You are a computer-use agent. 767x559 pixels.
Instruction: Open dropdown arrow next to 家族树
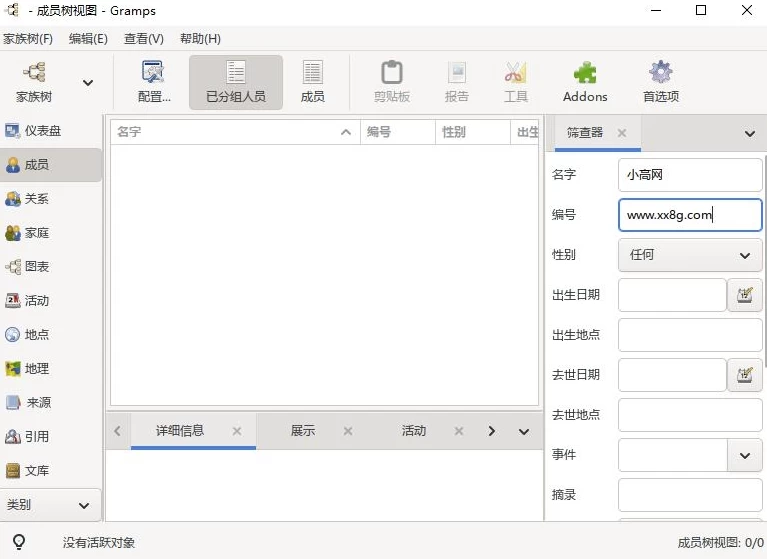pos(88,83)
